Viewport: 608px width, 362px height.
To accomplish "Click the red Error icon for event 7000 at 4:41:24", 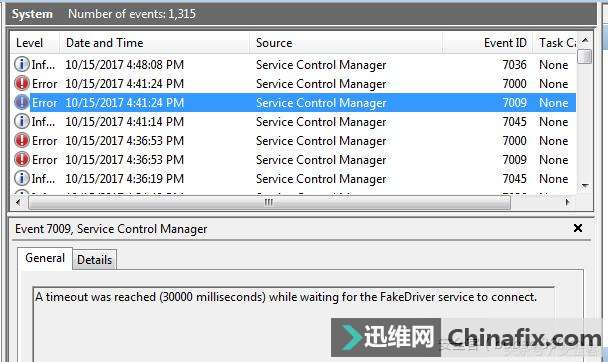I will click(22, 83).
